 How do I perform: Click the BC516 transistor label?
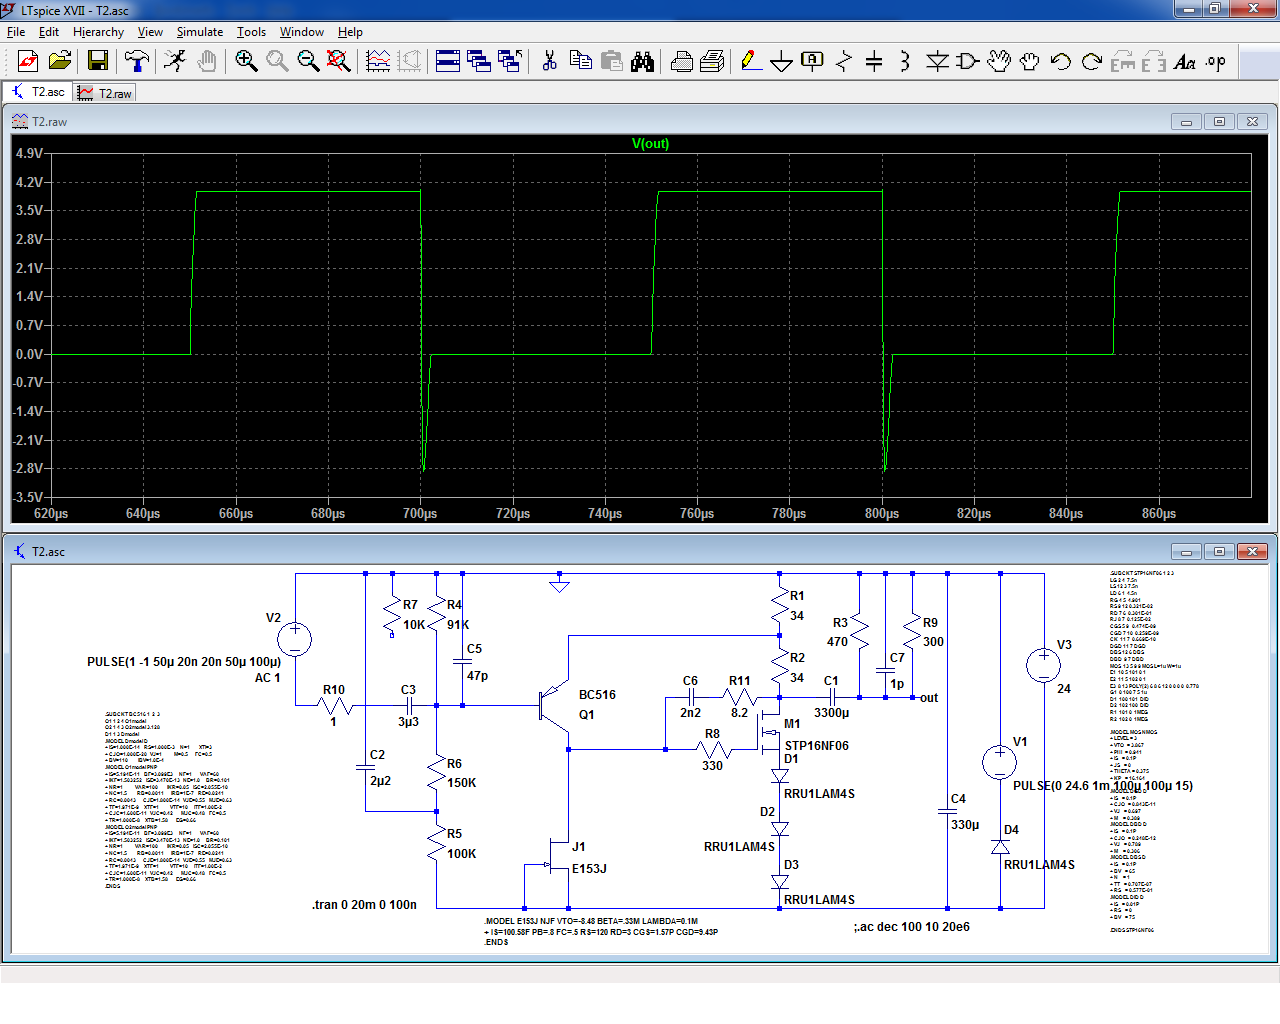click(x=597, y=695)
